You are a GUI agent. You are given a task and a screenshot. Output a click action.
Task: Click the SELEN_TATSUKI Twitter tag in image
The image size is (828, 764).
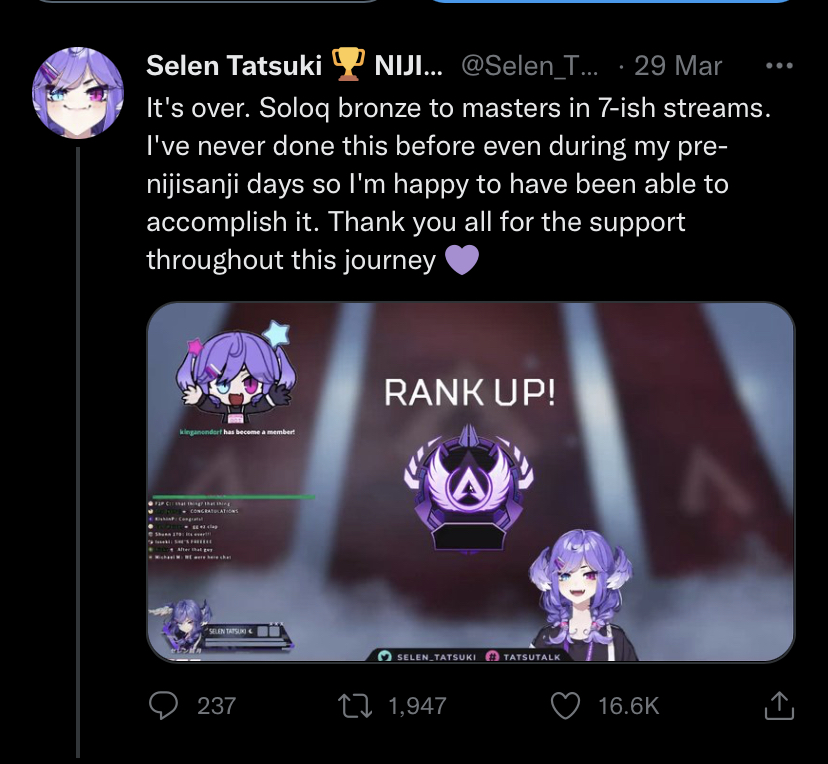click(x=427, y=656)
